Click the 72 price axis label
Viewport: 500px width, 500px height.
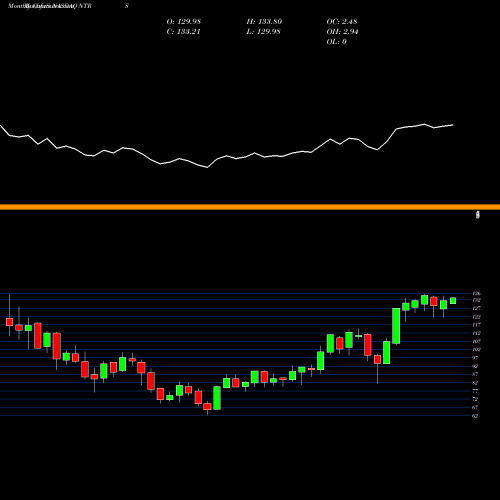(475, 399)
